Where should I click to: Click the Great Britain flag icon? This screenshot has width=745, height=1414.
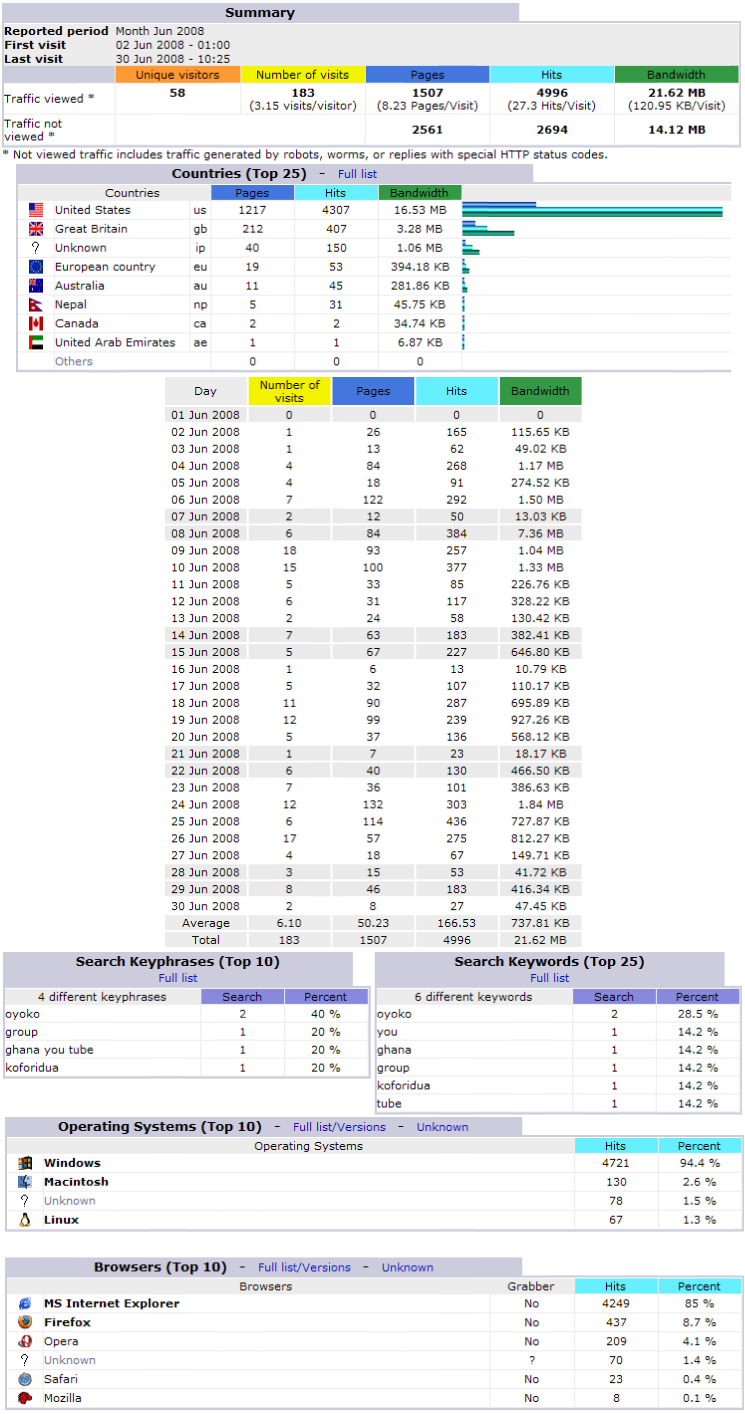(36, 229)
